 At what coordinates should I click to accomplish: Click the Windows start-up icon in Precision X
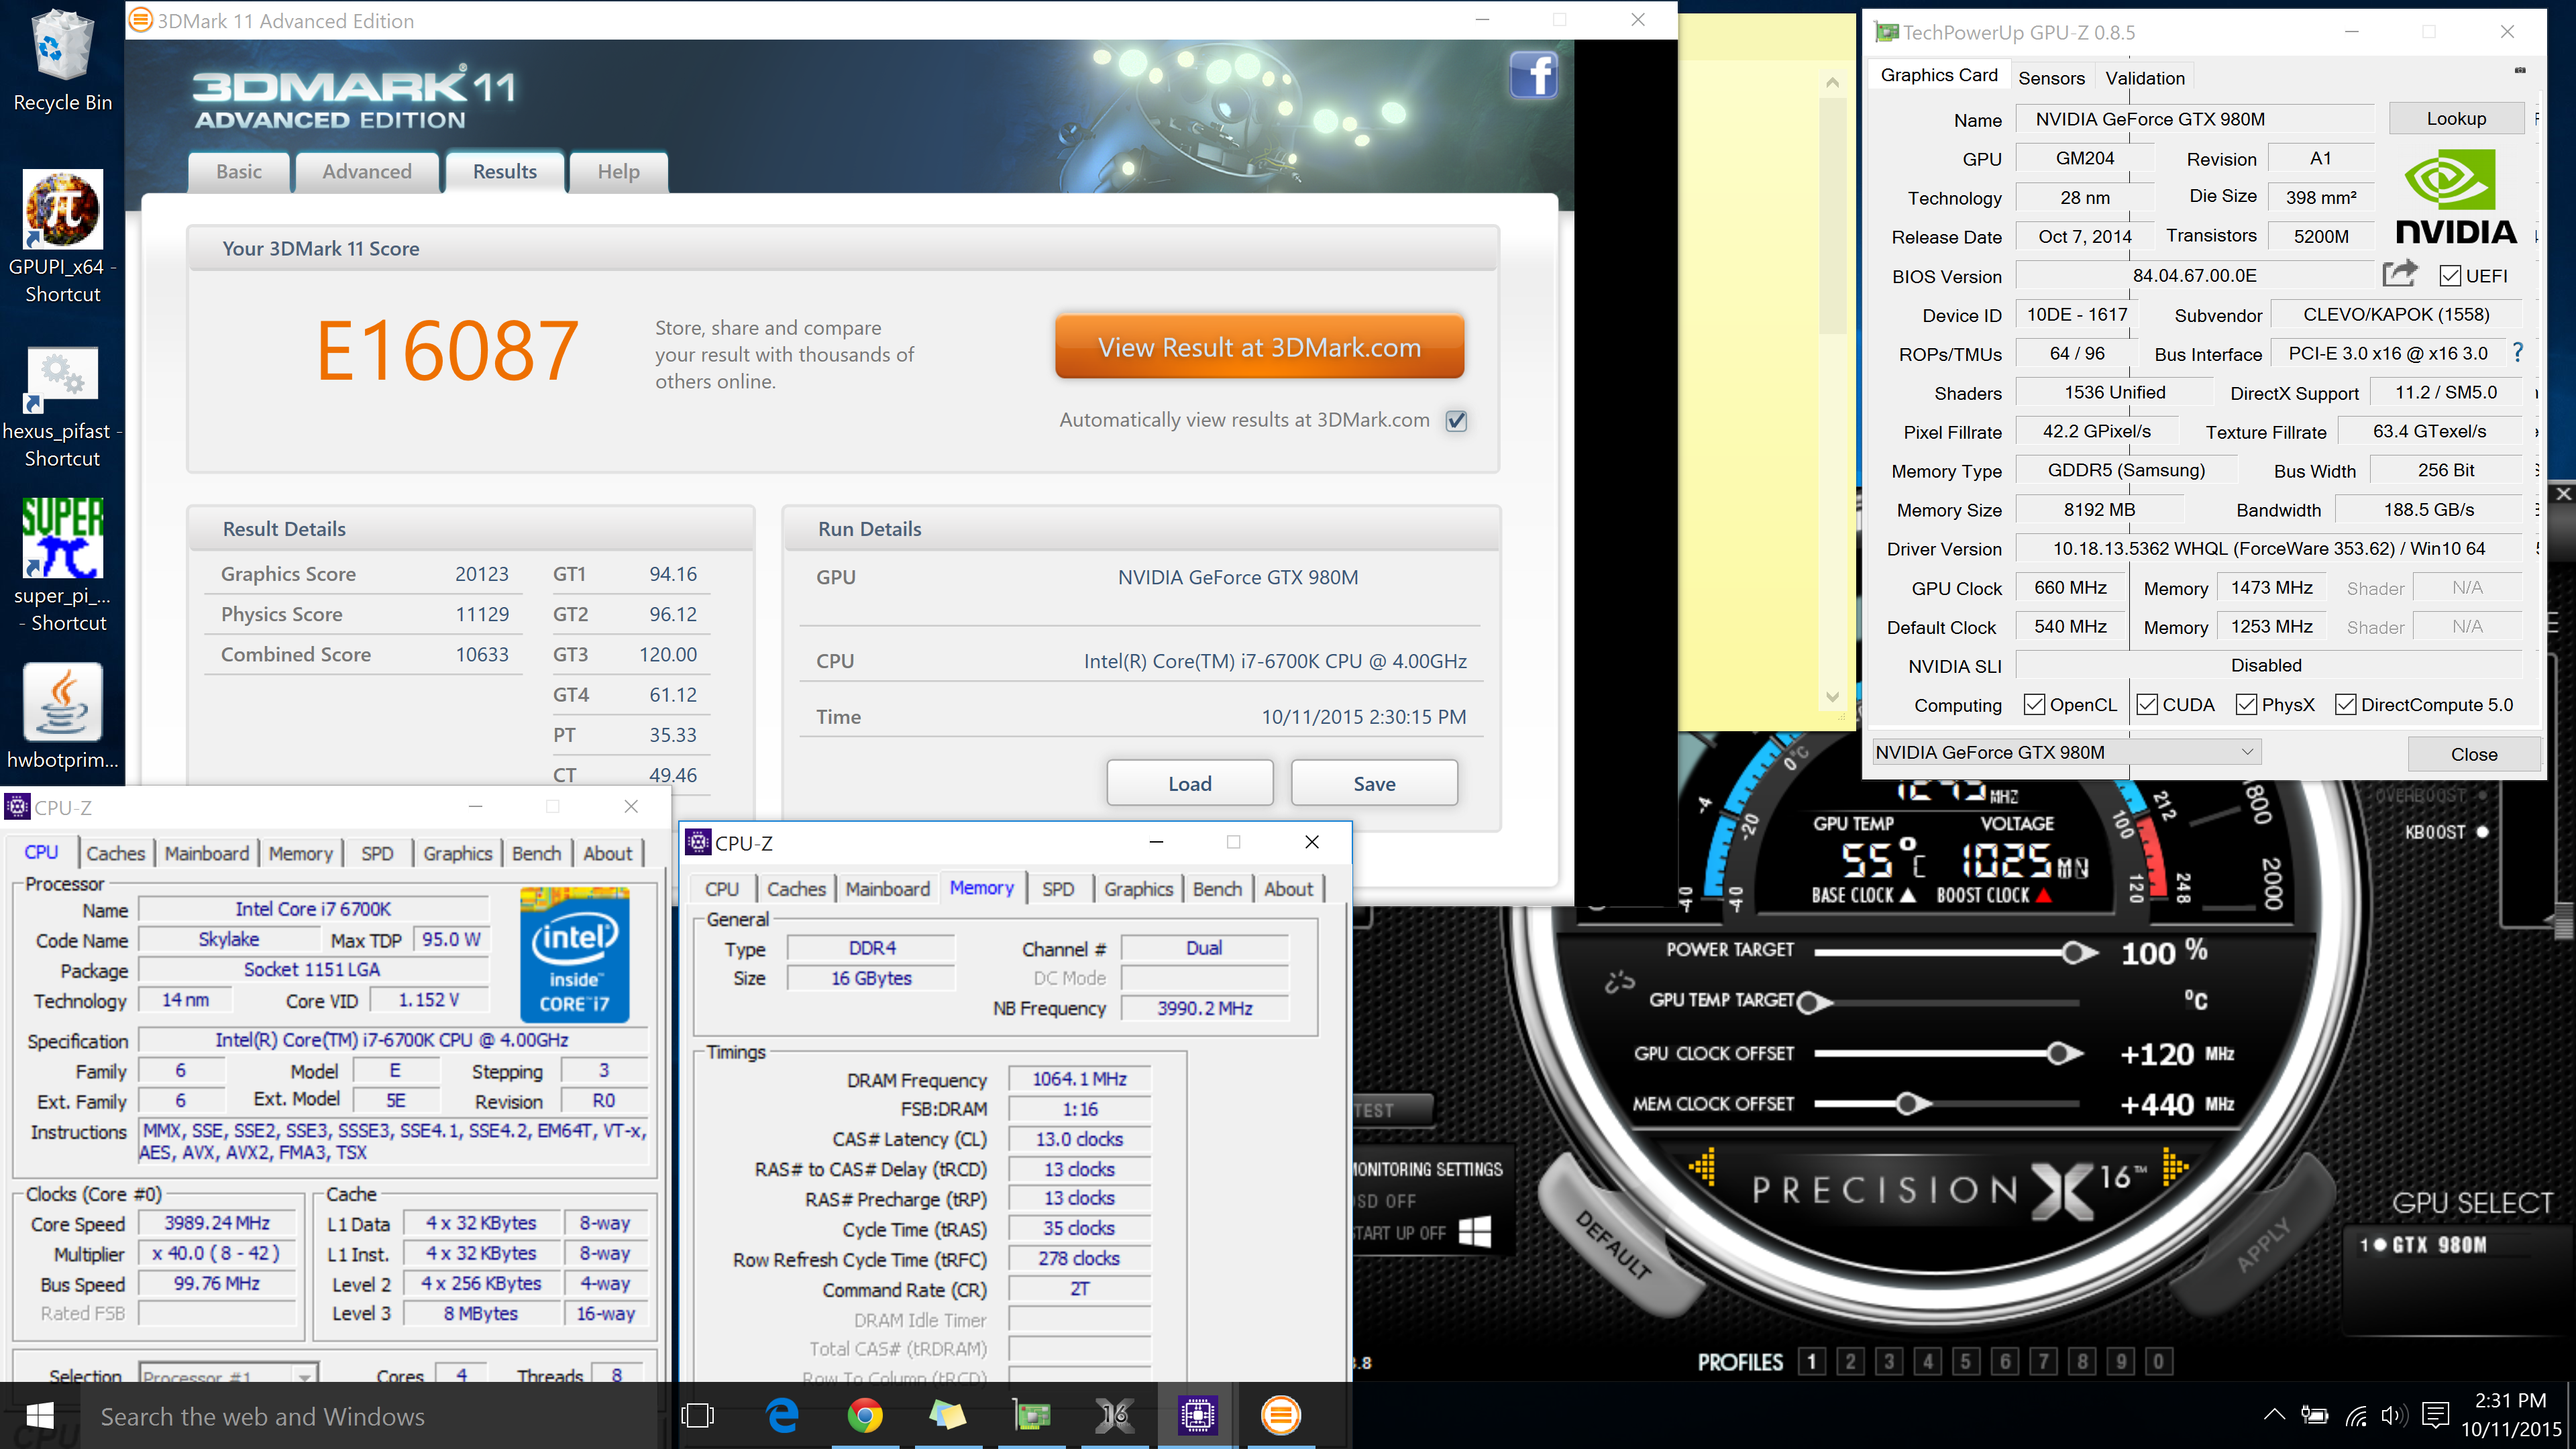[x=1474, y=1231]
